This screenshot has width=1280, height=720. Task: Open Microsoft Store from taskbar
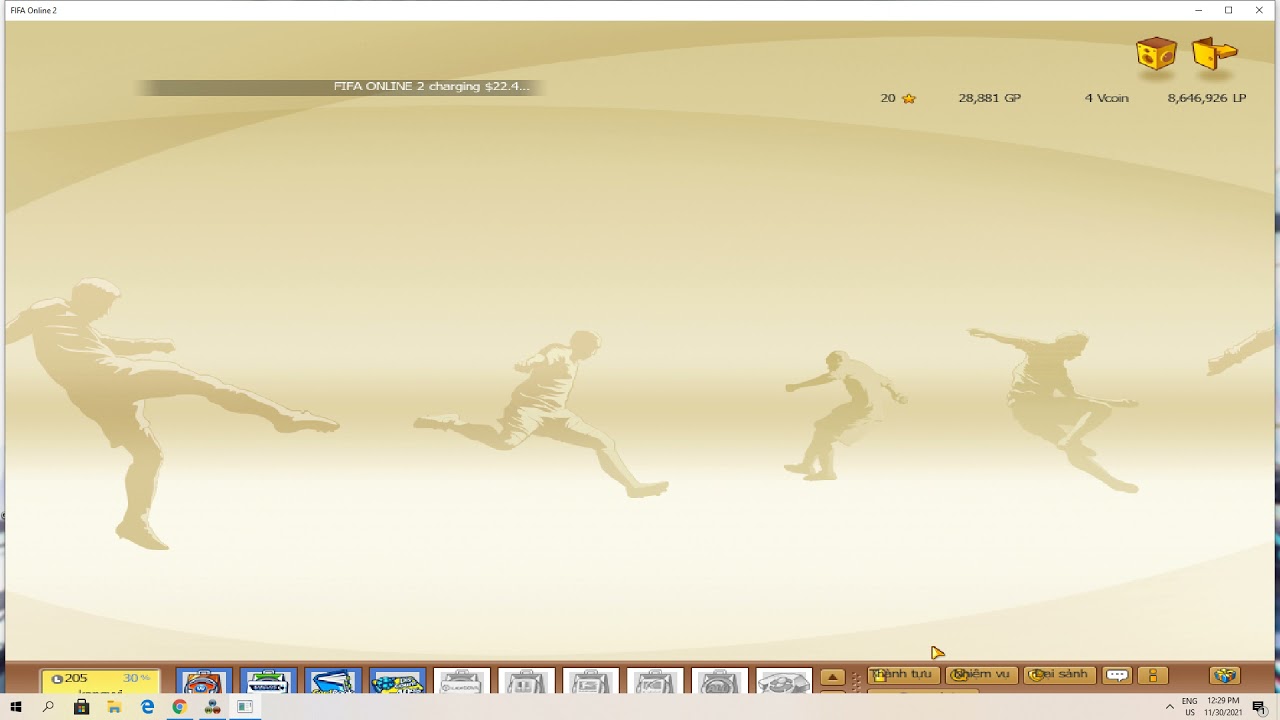[x=81, y=707]
